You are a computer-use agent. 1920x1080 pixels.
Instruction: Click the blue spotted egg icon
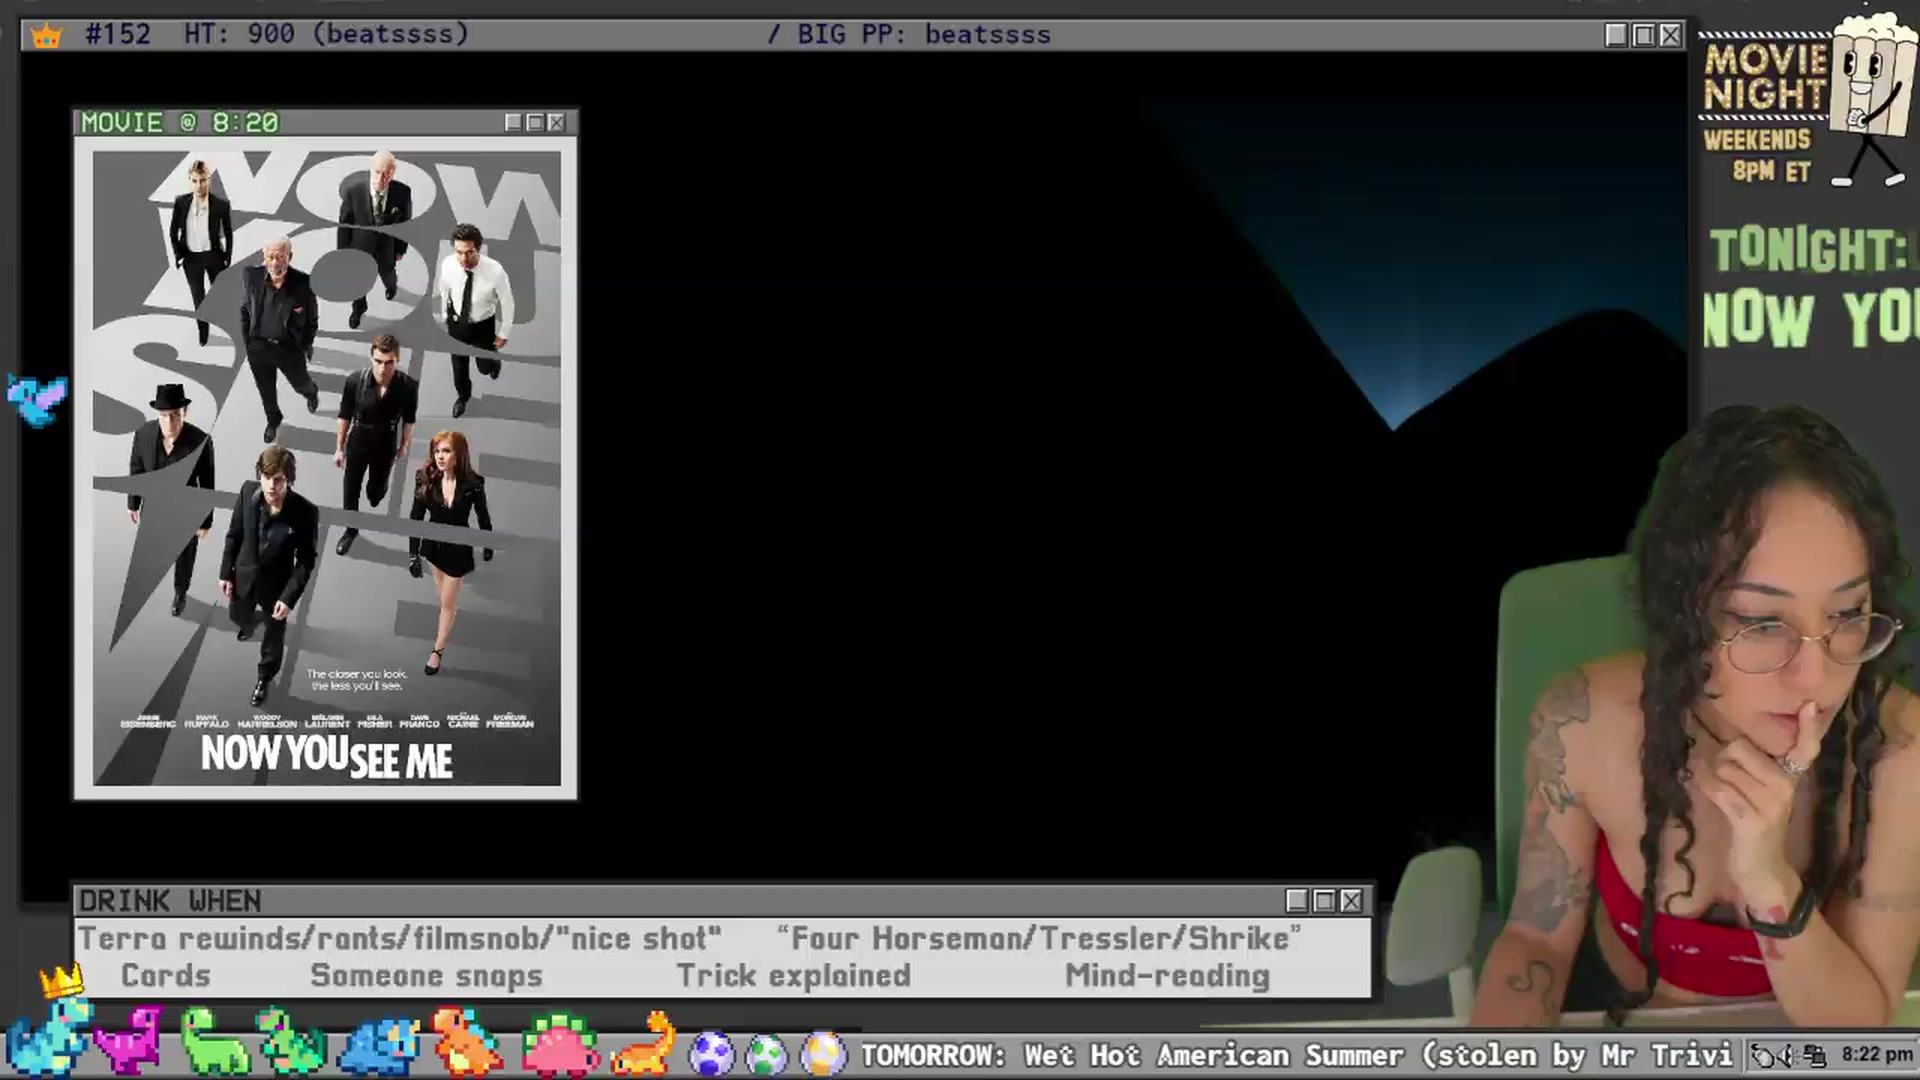pos(712,1054)
